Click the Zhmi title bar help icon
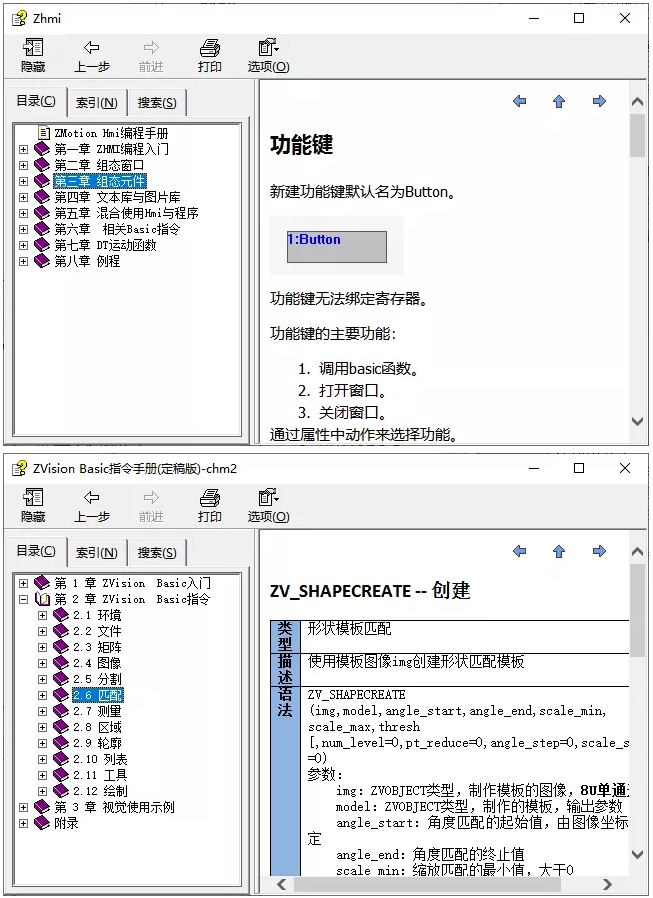This screenshot has width=653, height=898. [x=19, y=18]
